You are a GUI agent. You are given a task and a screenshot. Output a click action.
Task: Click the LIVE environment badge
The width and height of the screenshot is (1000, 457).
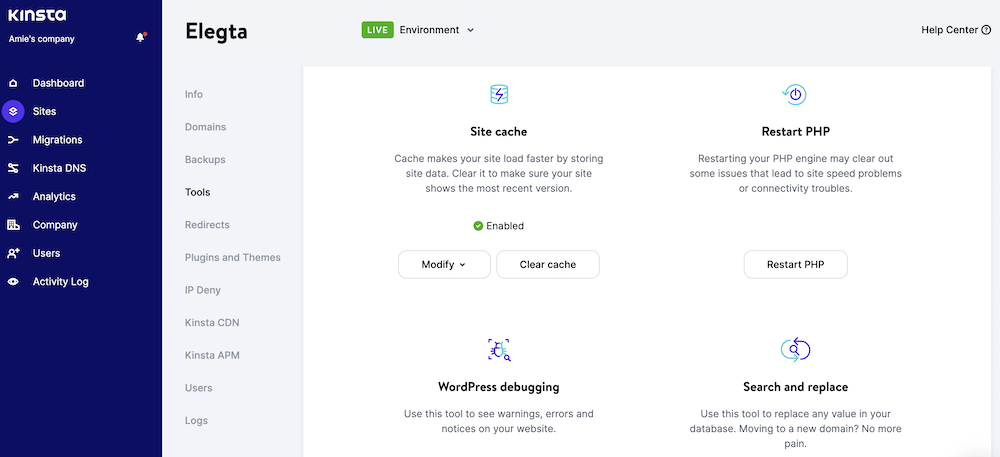point(378,29)
